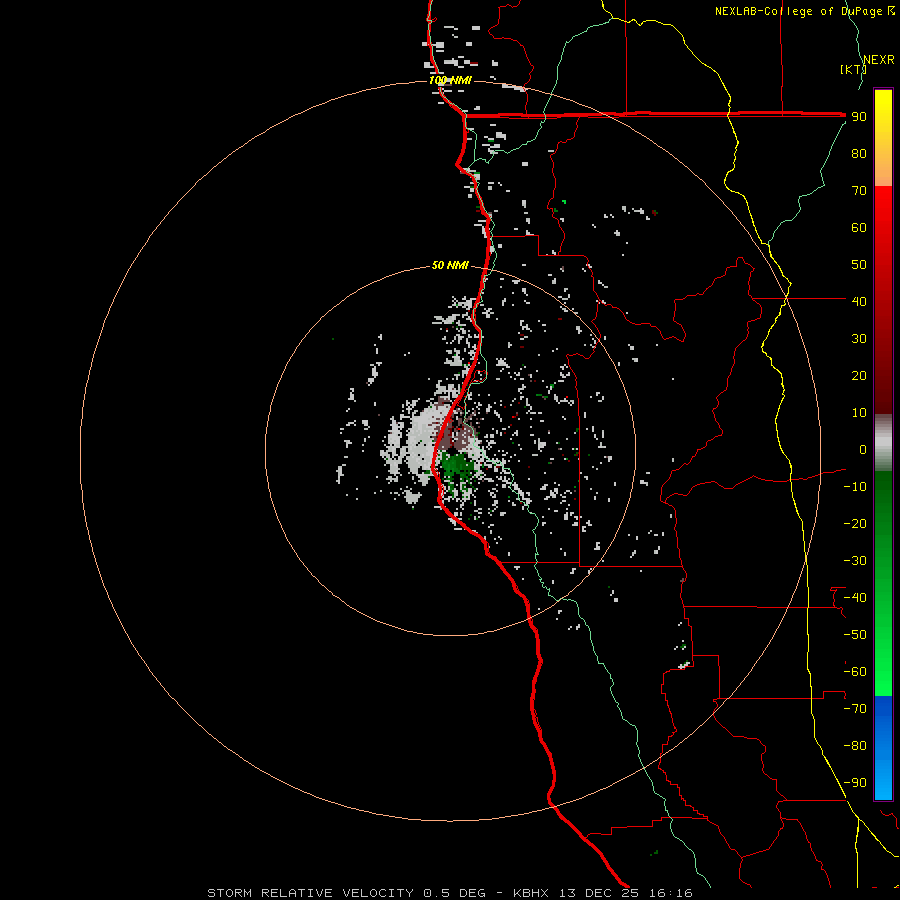Click the 70 value on the color scale
This screenshot has height=900, width=900.
[859, 191]
